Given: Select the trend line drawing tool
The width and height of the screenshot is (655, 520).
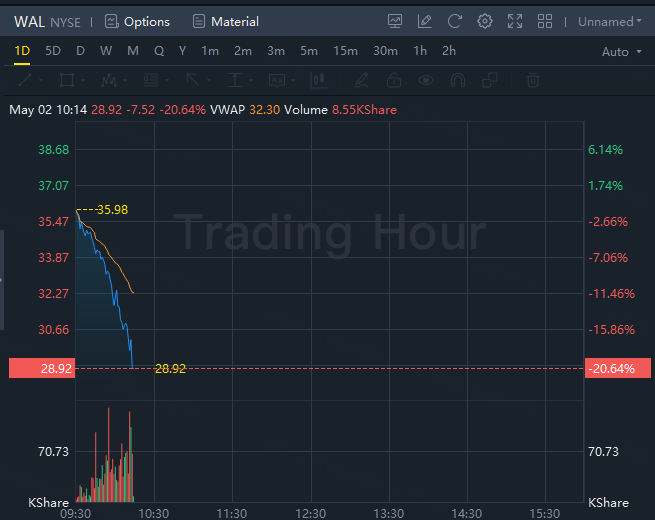Looking at the screenshot, I should (x=25, y=80).
